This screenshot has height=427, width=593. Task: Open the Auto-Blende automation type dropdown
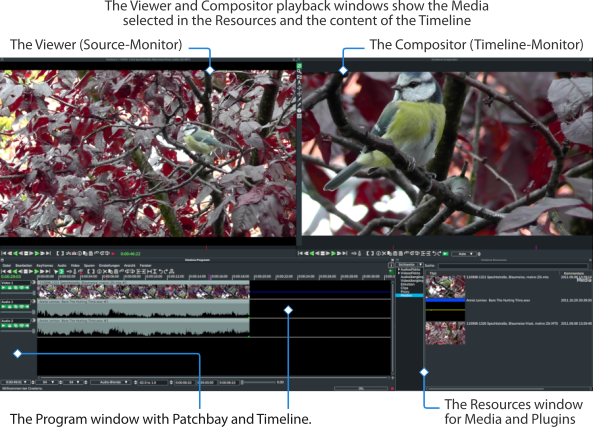coord(110,382)
